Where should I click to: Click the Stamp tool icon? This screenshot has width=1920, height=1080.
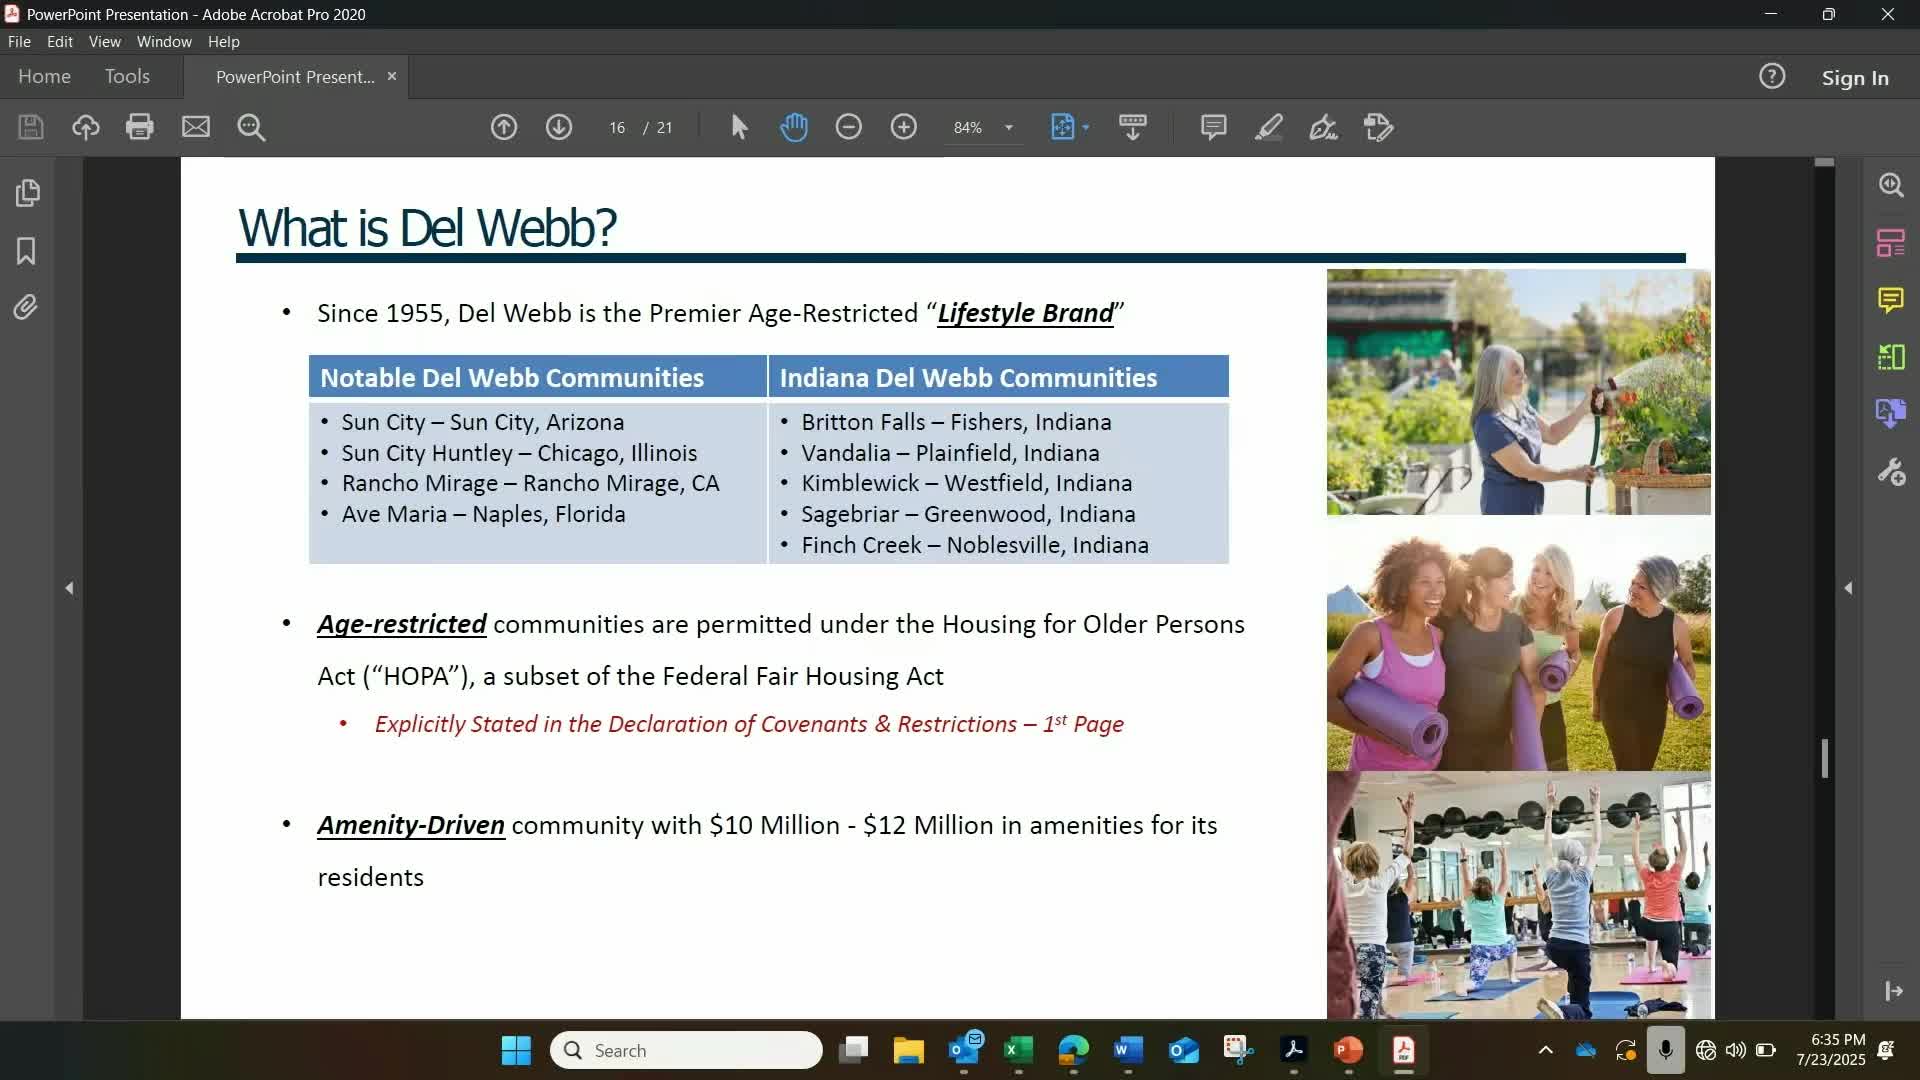(1379, 127)
